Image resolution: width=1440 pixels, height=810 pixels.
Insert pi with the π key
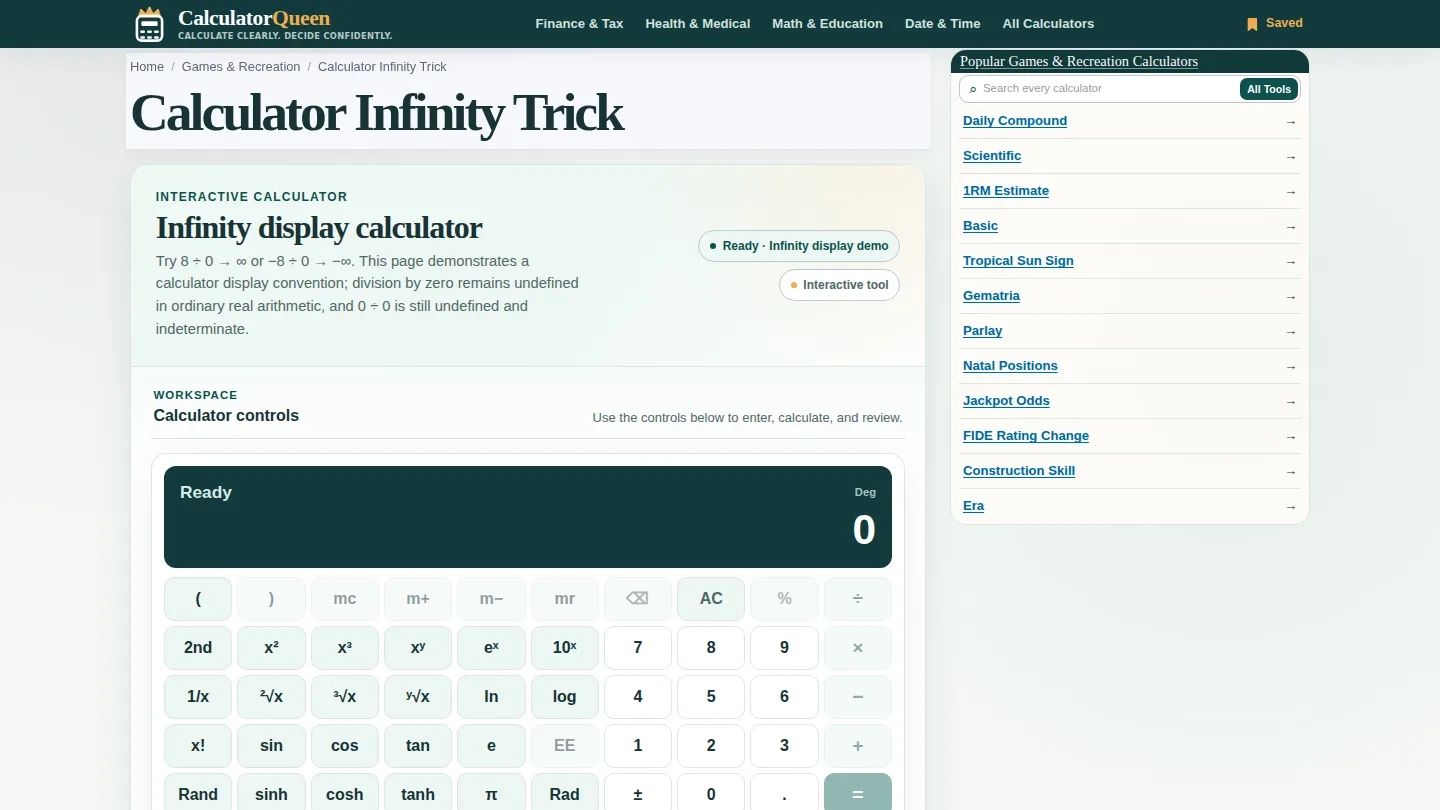click(x=491, y=792)
